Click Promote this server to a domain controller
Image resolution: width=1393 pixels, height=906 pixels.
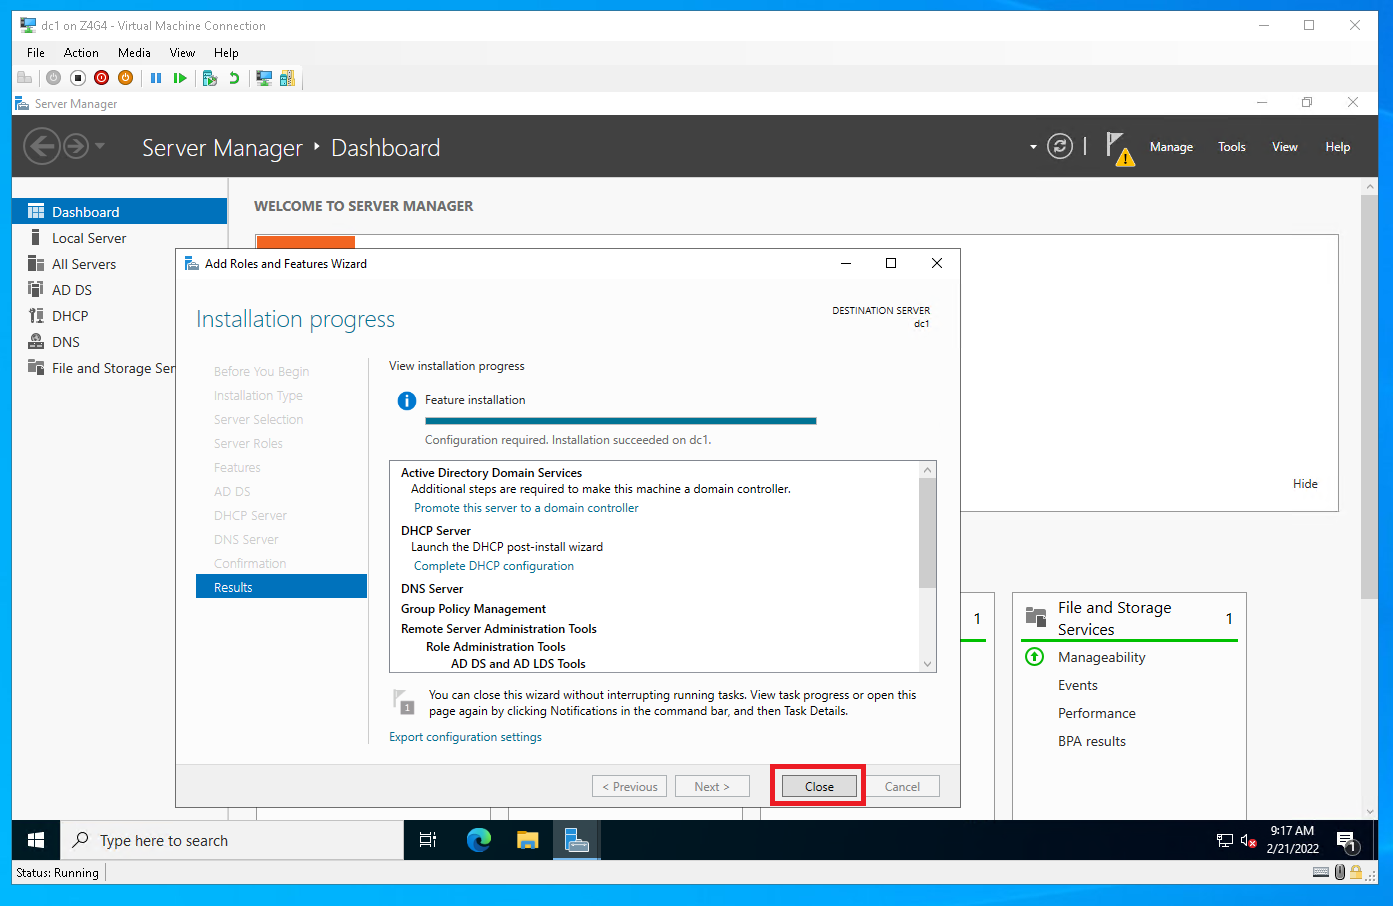[x=526, y=508]
